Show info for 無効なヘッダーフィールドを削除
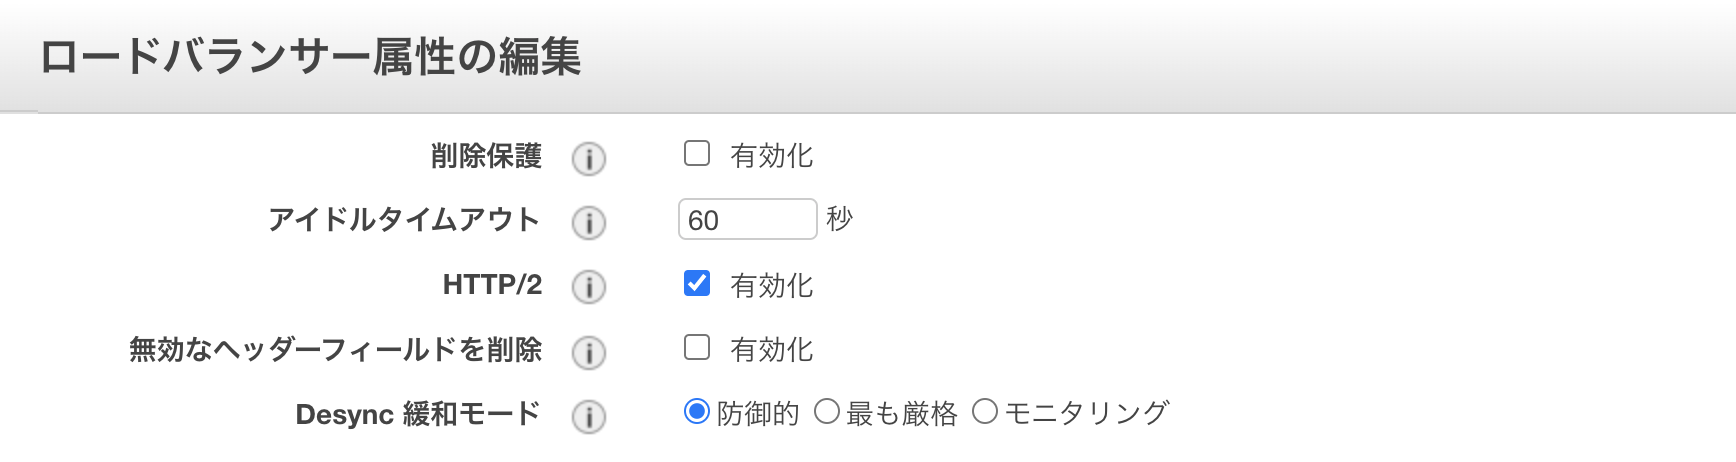The image size is (1736, 462). click(589, 352)
